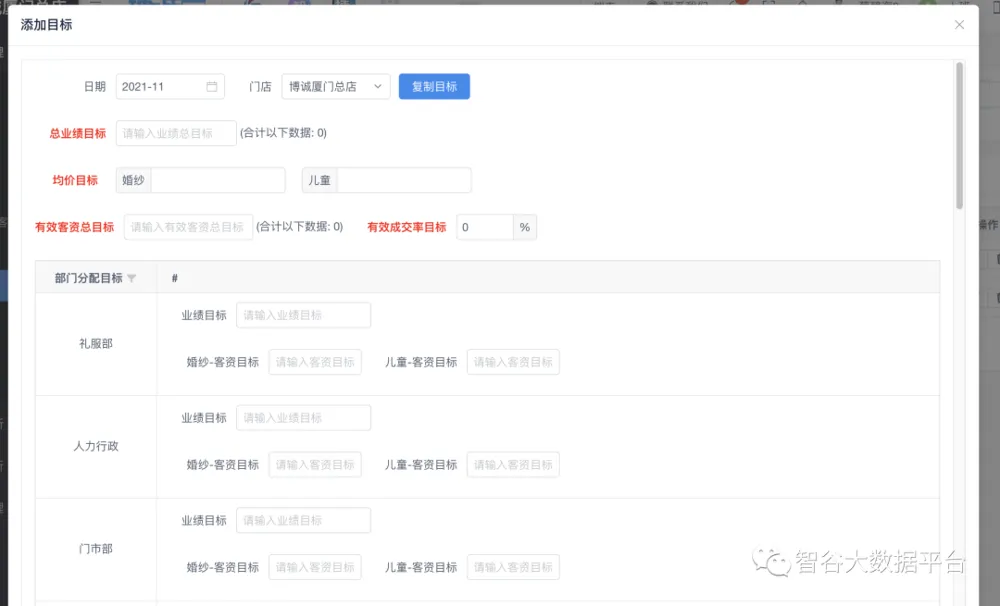Click 礼服部 业绩目标 input field
Screen dimensions: 1000x606
pyautogui.click(x=303, y=315)
